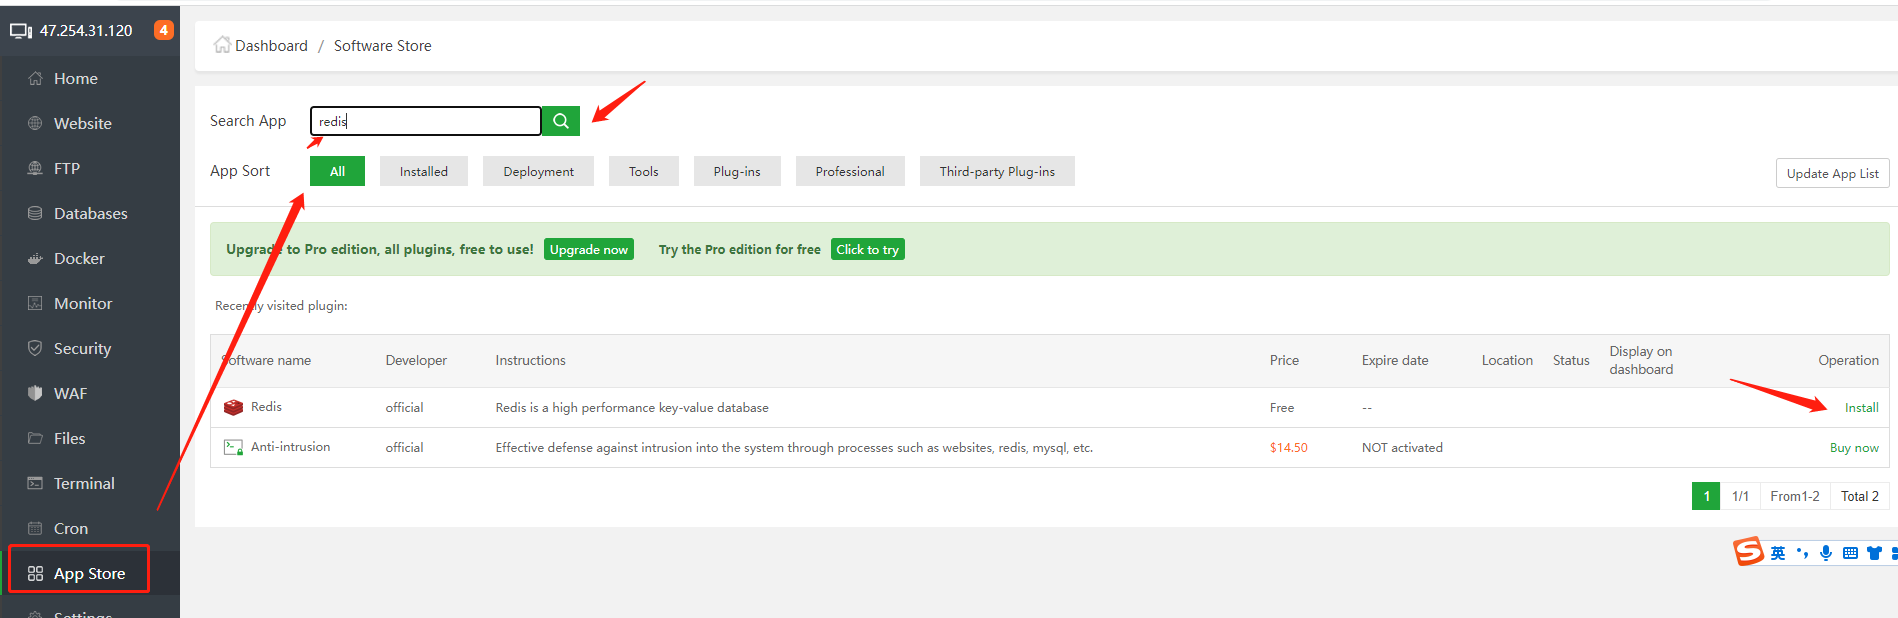Open the Professional category
This screenshot has width=1898, height=618.
pyautogui.click(x=850, y=171)
